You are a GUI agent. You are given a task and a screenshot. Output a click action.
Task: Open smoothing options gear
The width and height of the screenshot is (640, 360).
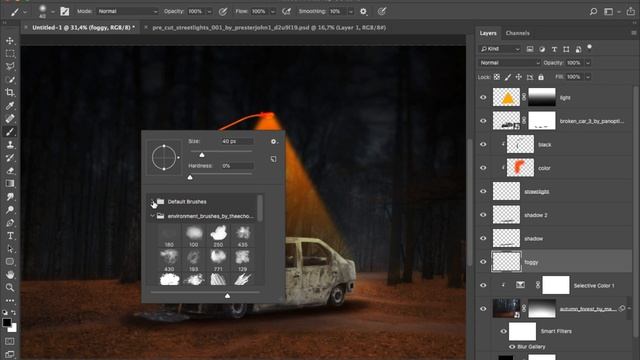[x=363, y=11]
